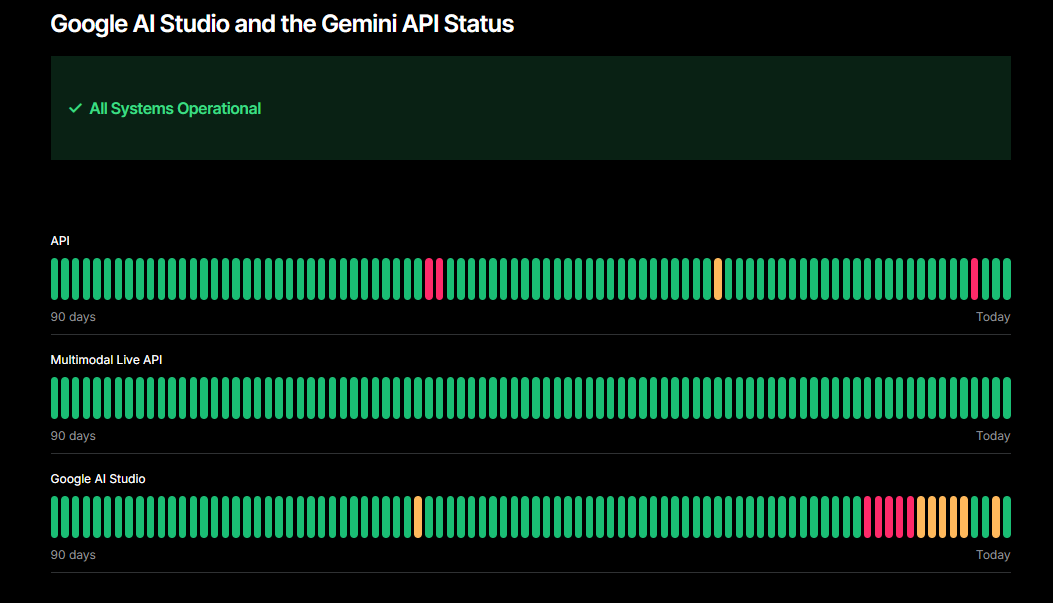Viewport: 1053px width, 603px height.
Task: Click oldest bar in Multimodal Live API row
Action: [x=55, y=398]
